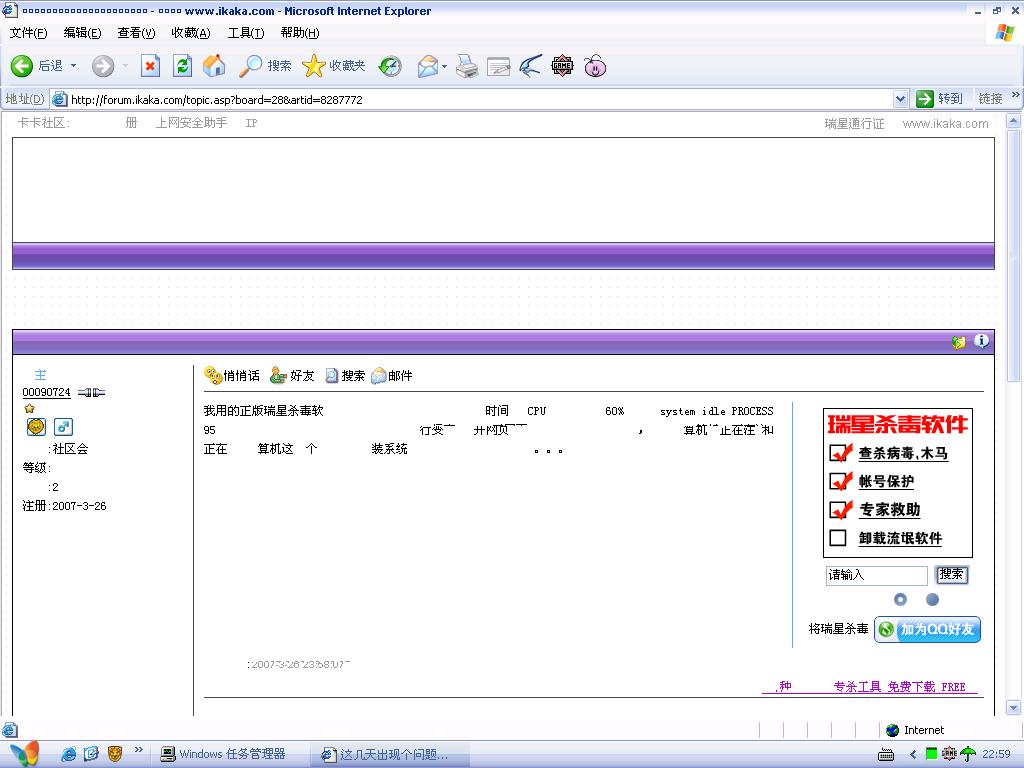
Task: Click the green-yellow icon beside the info icon
Action: (x=959, y=342)
